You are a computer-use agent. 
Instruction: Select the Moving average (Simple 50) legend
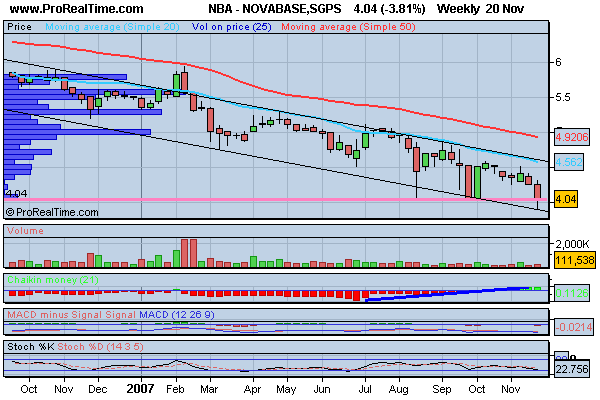(x=348, y=27)
